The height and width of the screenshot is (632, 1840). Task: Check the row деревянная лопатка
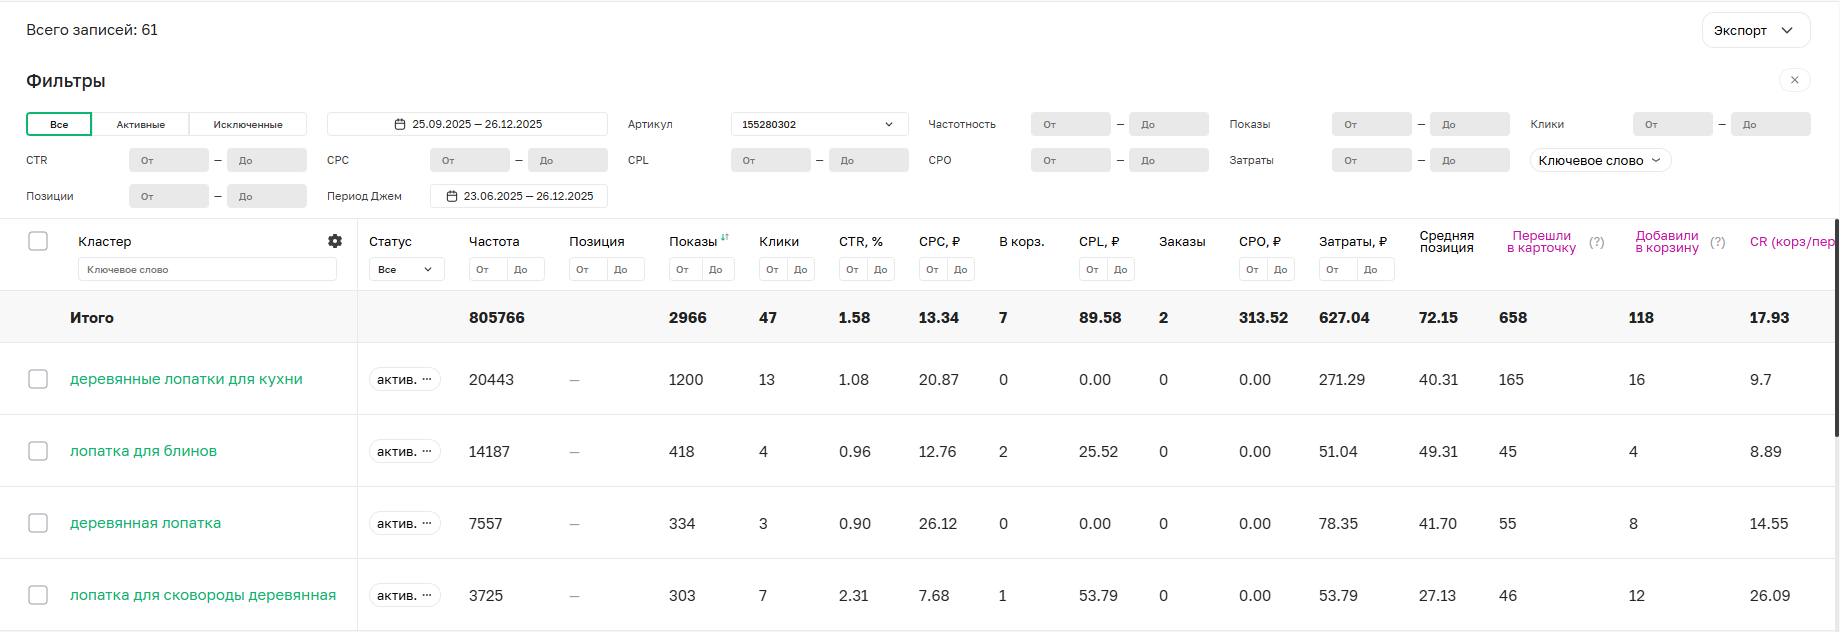(x=38, y=523)
